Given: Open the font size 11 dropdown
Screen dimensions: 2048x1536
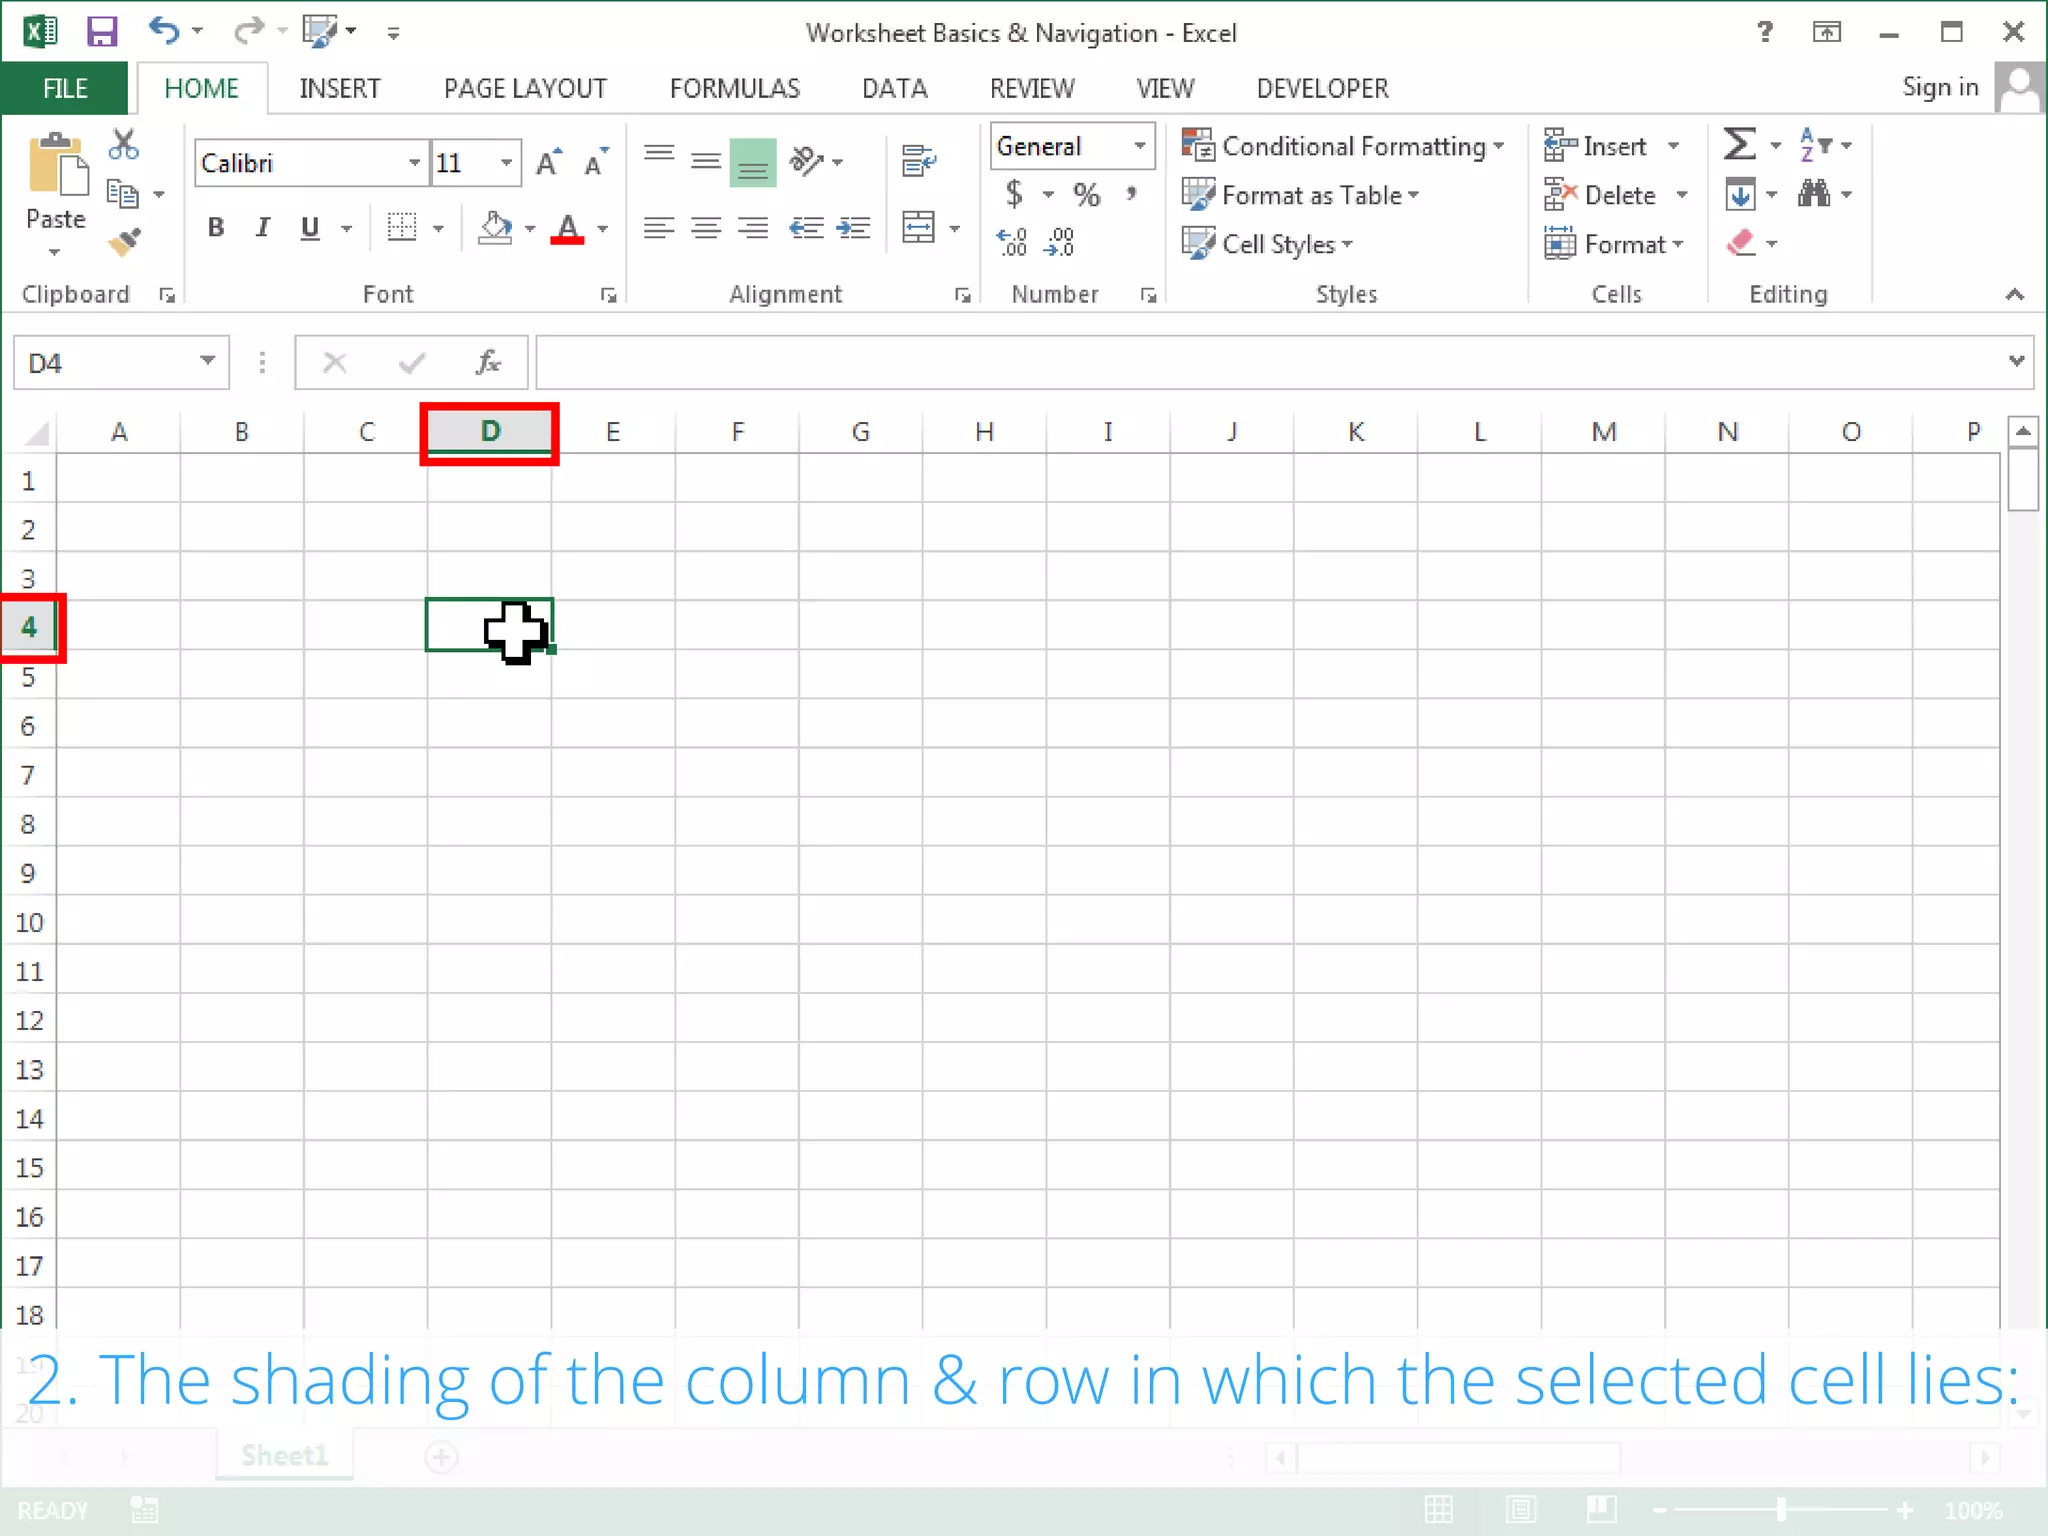Looking at the screenshot, I should [507, 162].
